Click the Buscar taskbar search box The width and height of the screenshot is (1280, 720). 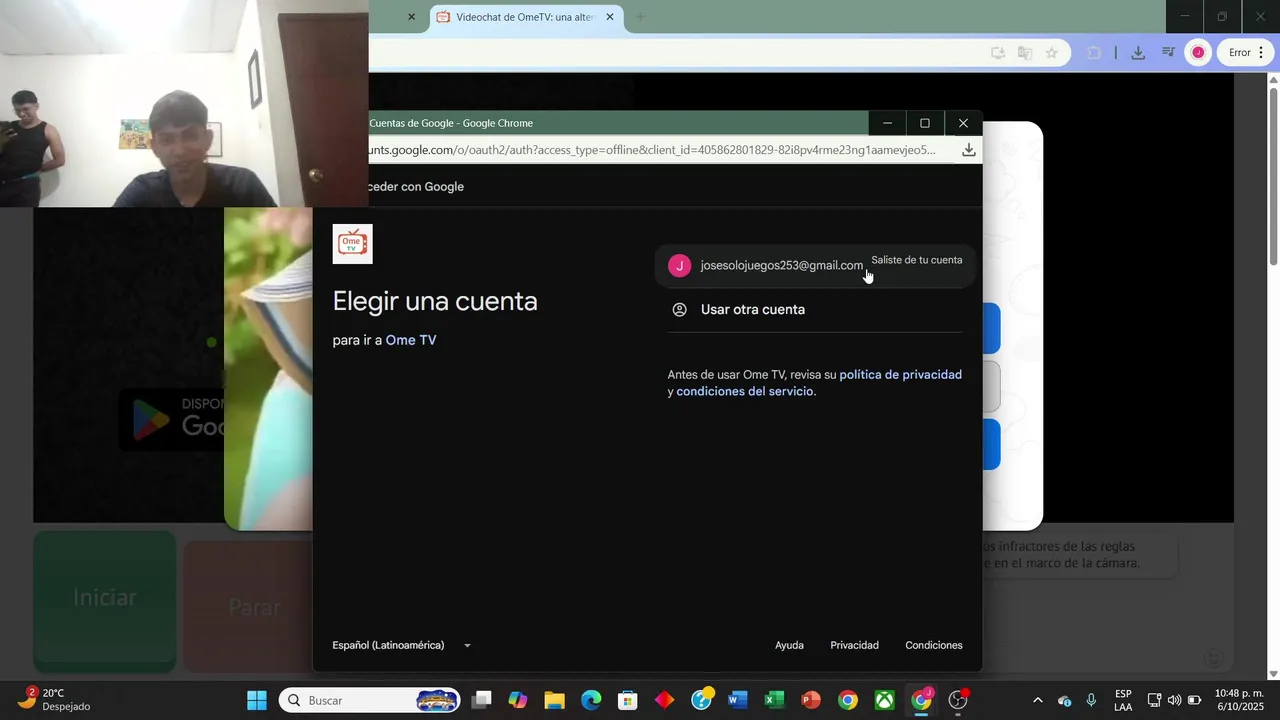tap(370, 700)
